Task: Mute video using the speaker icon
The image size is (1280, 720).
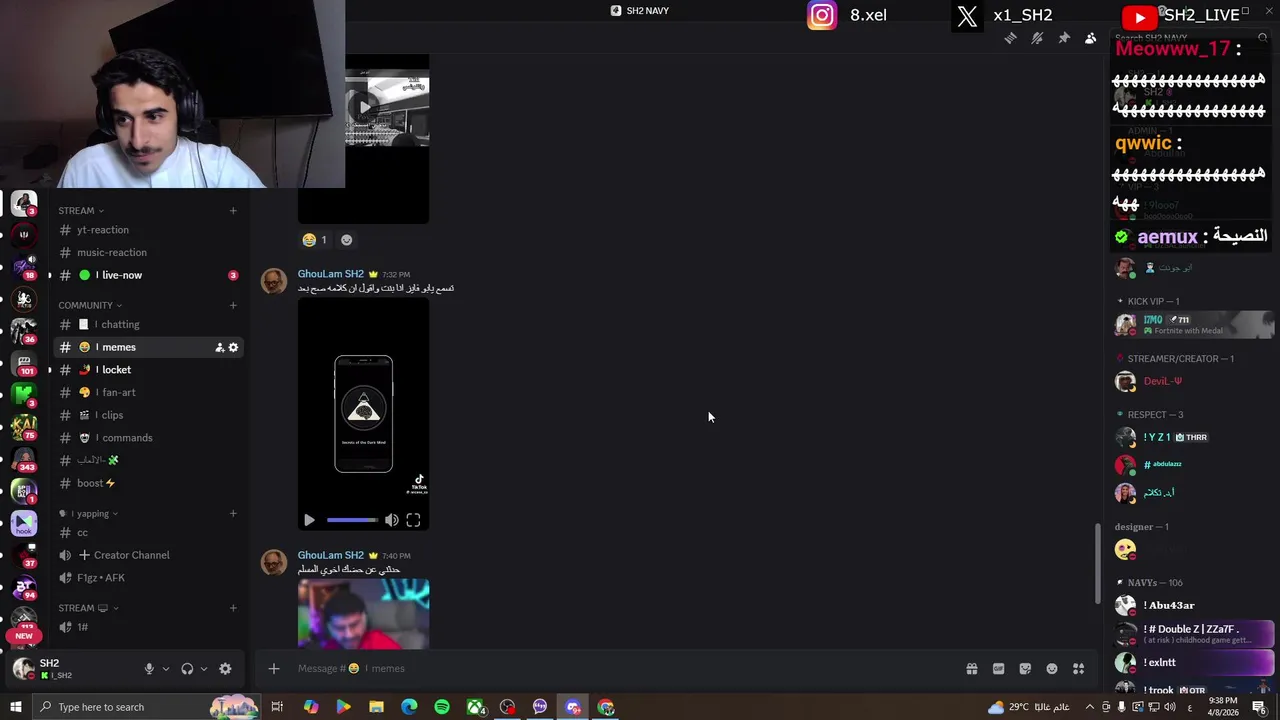Action: 391,520
